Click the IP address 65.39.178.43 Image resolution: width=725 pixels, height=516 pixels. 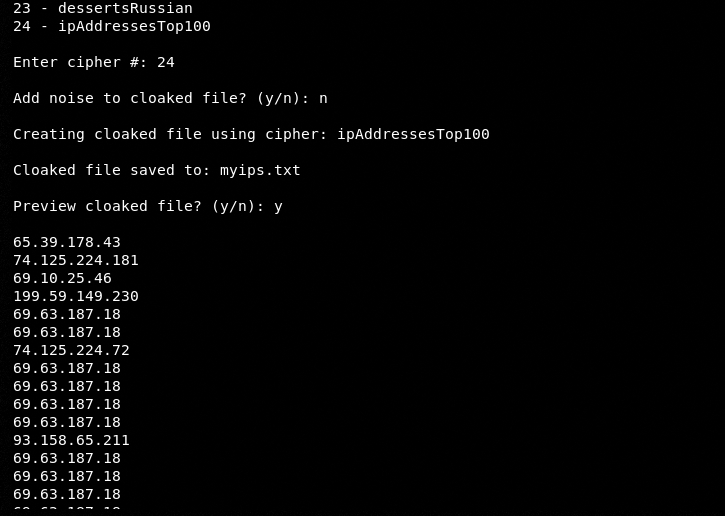coord(66,242)
